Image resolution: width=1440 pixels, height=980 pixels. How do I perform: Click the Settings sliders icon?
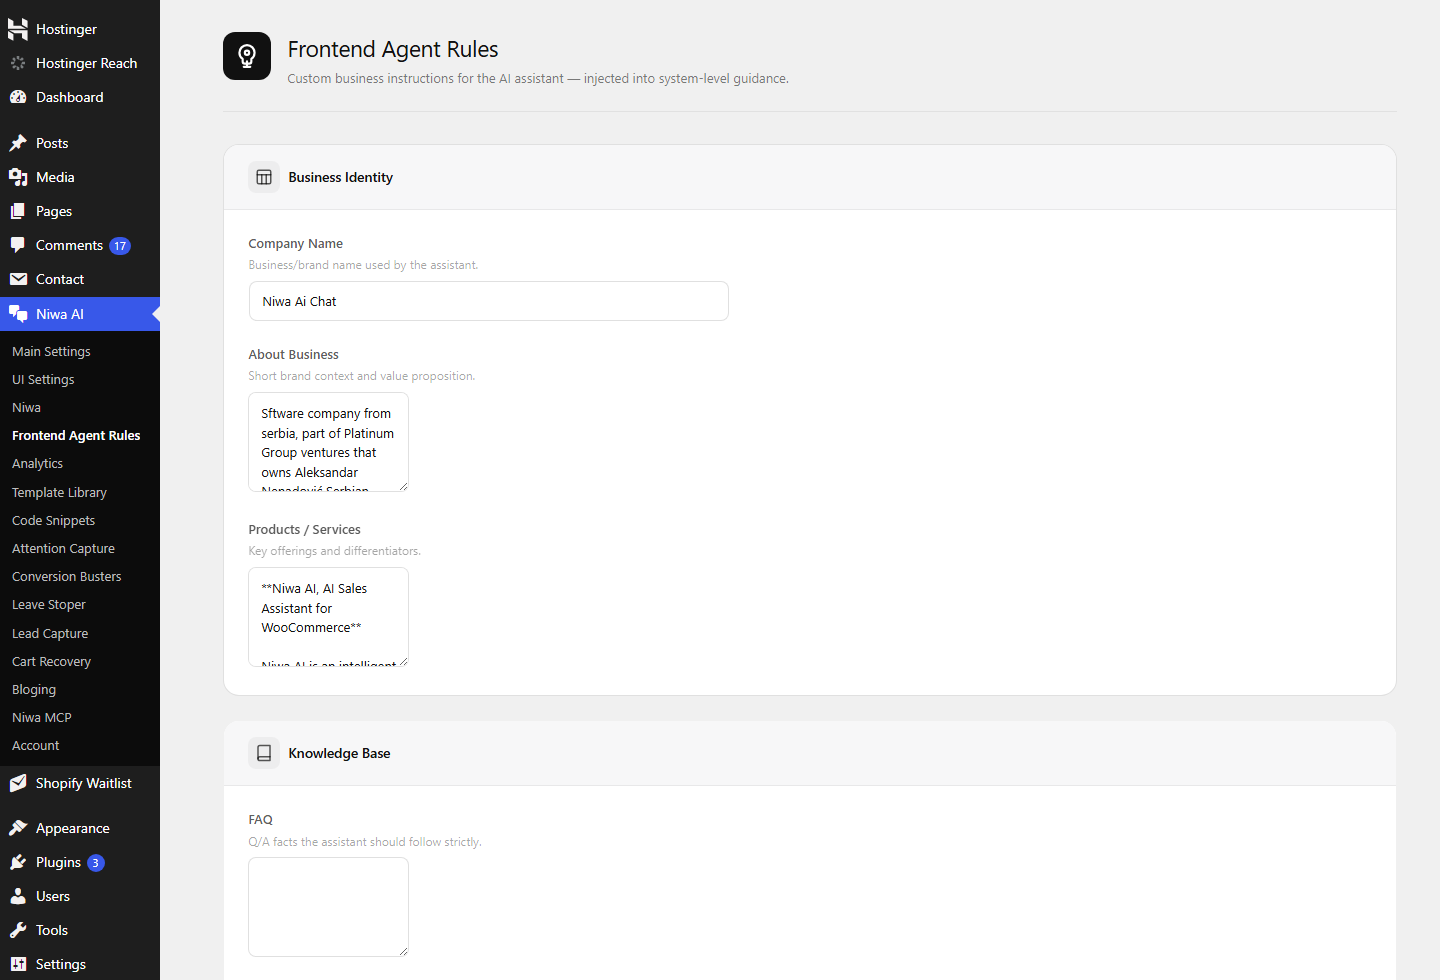[18, 964]
